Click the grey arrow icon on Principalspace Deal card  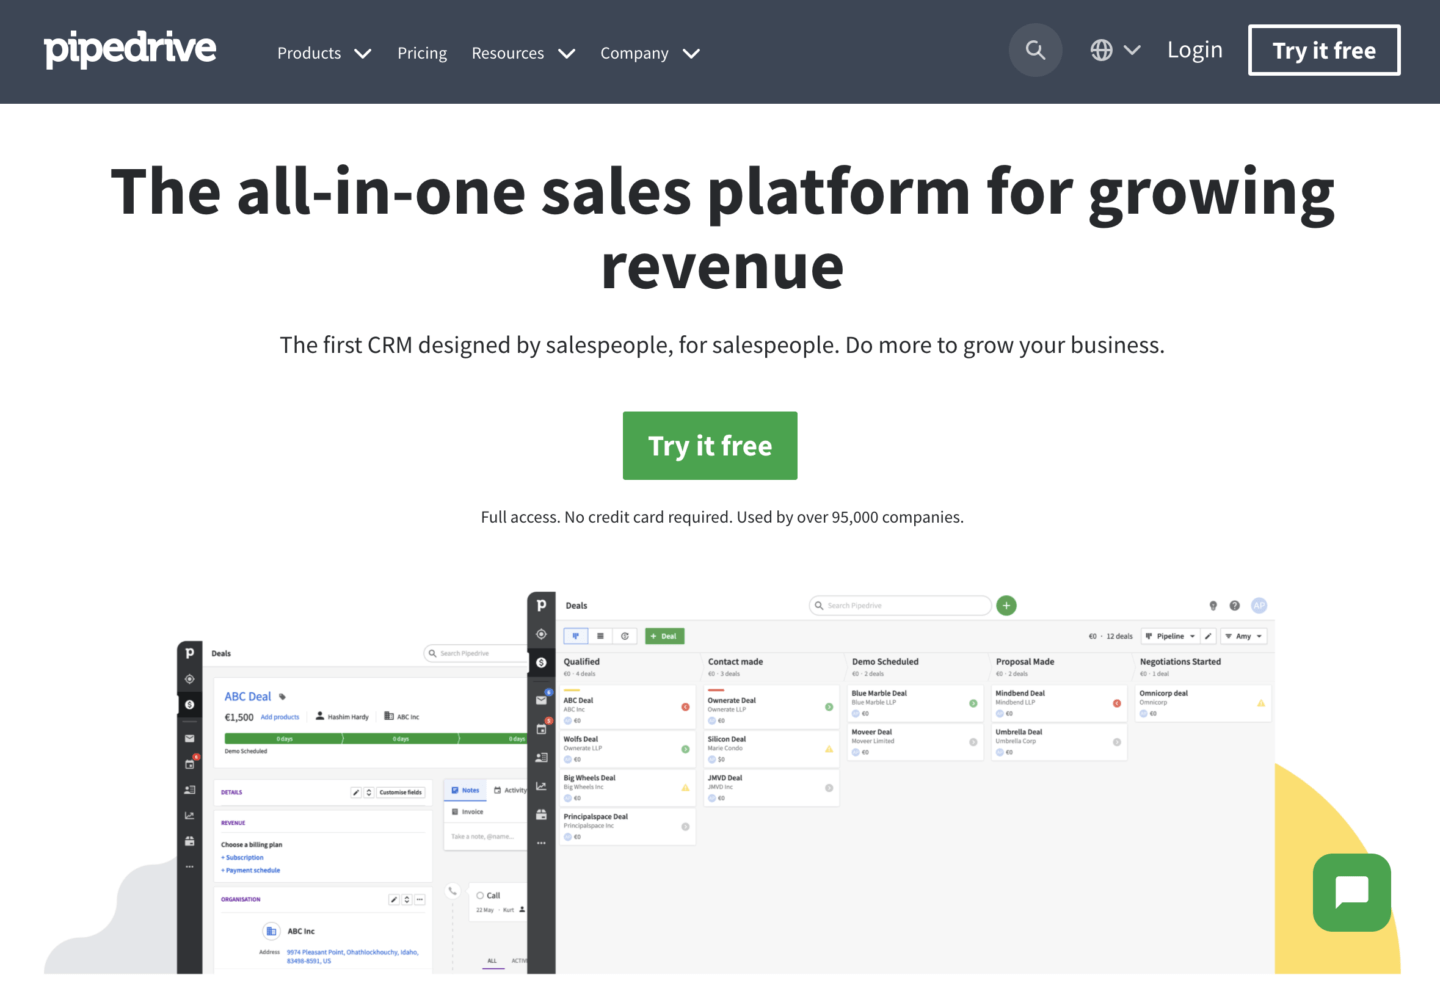coord(685,827)
